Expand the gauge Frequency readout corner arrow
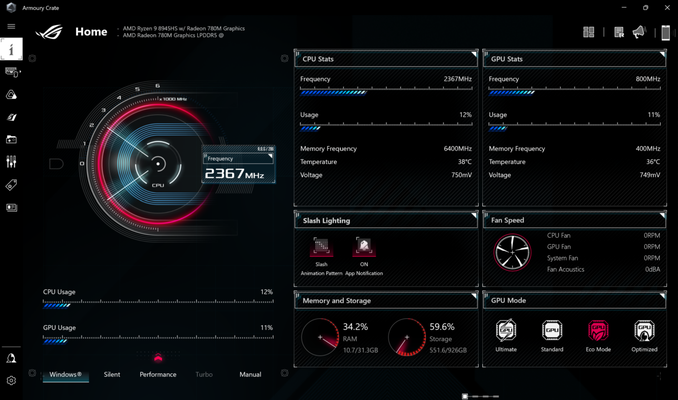Image resolution: width=678 pixels, height=400 pixels. [270, 156]
